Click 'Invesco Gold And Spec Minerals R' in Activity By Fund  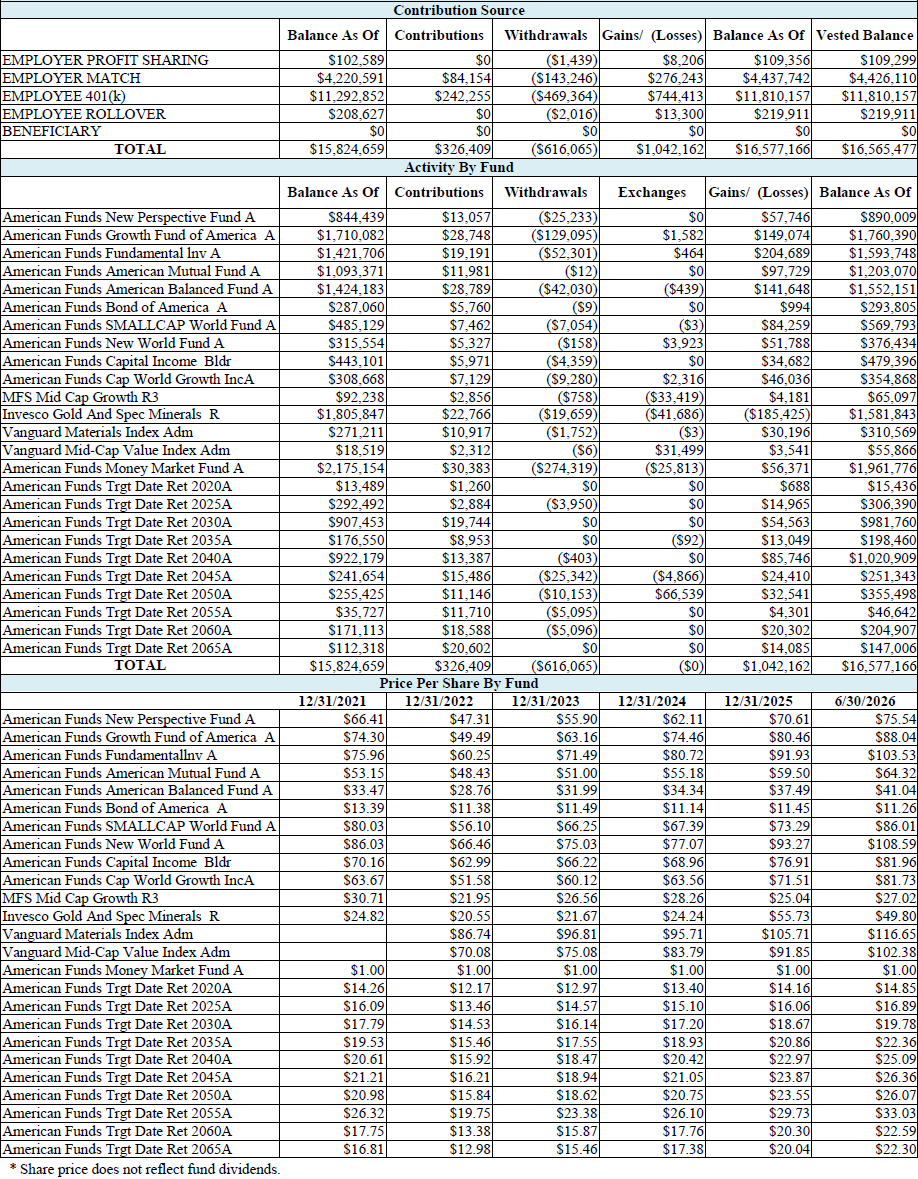(111, 414)
